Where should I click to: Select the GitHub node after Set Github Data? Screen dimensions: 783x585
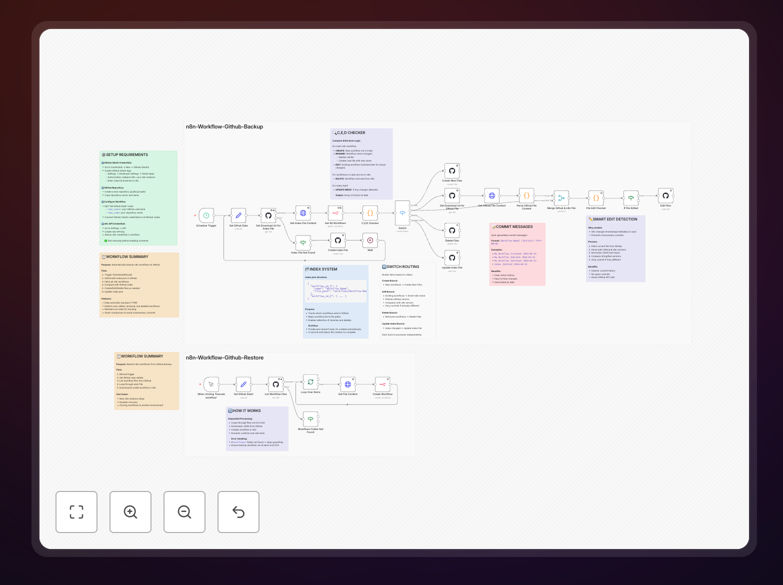[x=268, y=215]
